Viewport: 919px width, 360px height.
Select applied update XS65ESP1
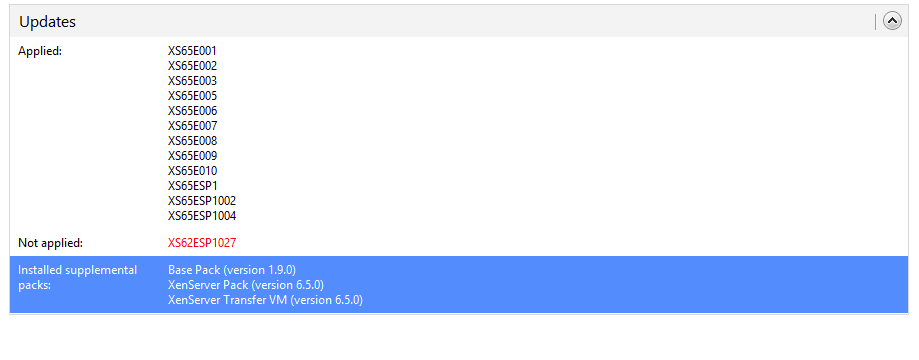click(193, 186)
